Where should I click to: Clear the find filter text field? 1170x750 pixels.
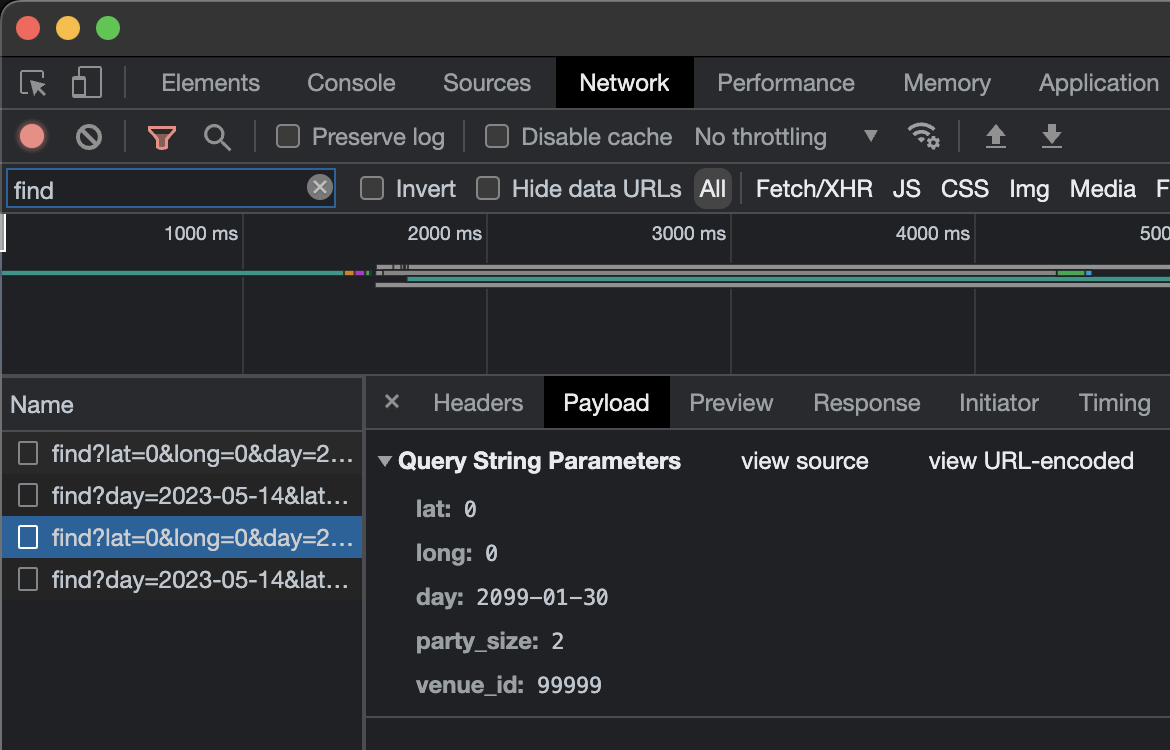coord(319,187)
